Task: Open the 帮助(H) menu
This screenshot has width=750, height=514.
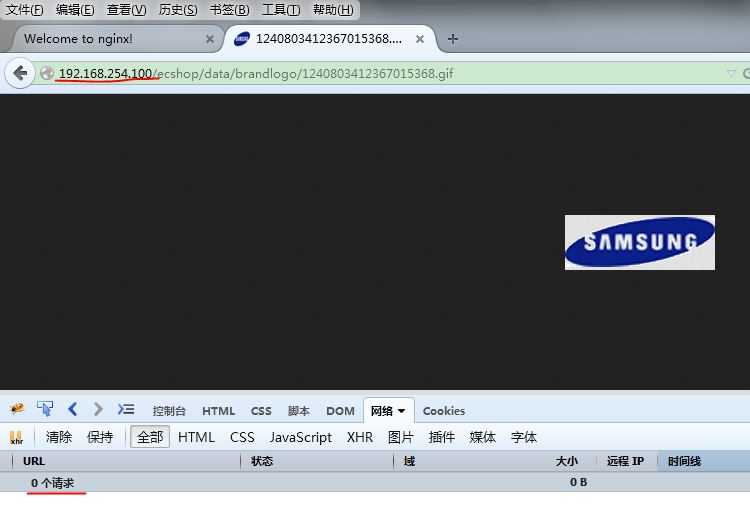Action: pyautogui.click(x=333, y=10)
